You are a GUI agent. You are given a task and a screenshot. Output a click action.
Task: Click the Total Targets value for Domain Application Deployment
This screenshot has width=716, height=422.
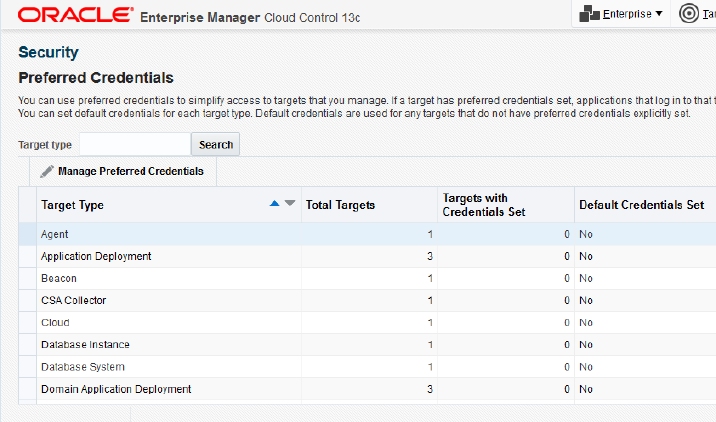pyautogui.click(x=430, y=389)
